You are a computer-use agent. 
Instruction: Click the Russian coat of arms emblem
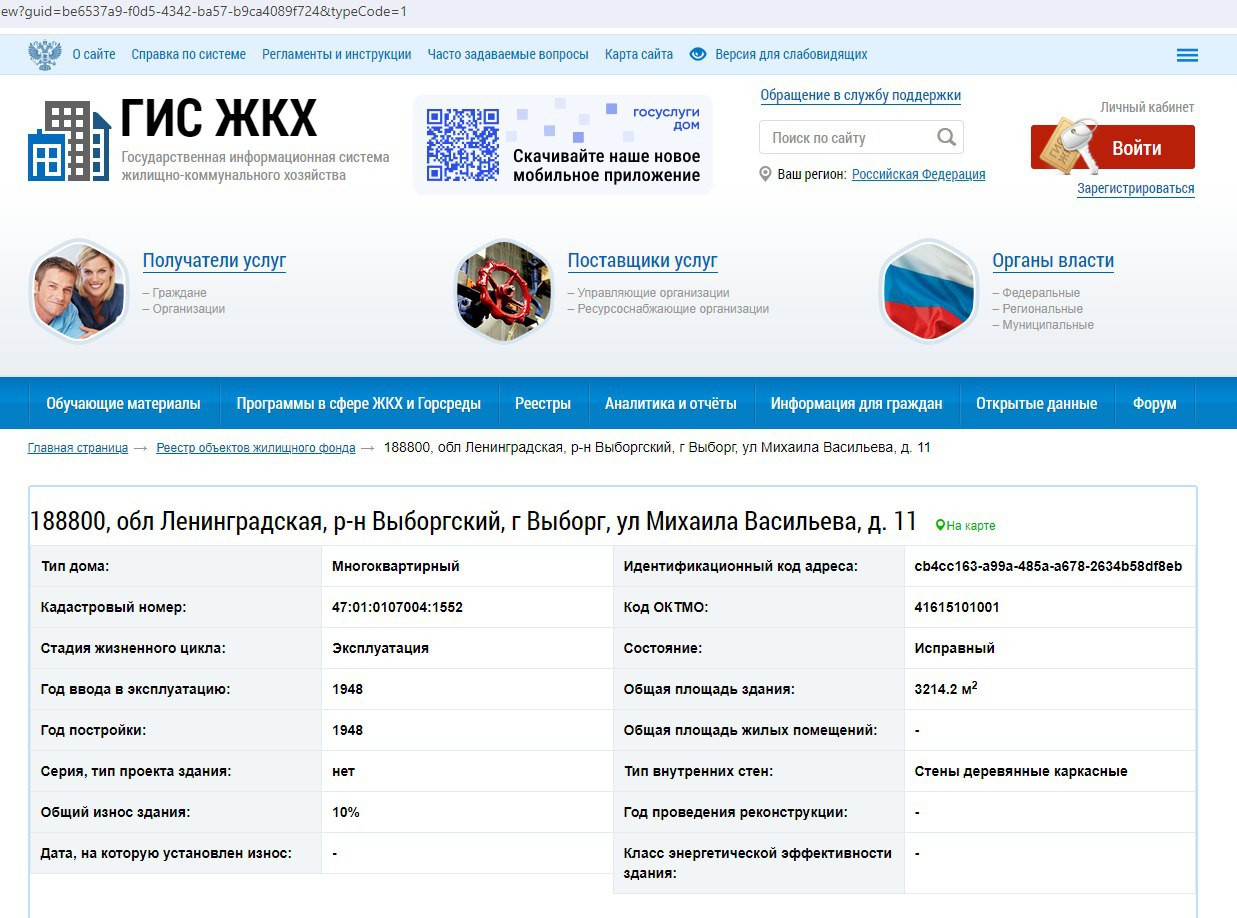[x=44, y=55]
